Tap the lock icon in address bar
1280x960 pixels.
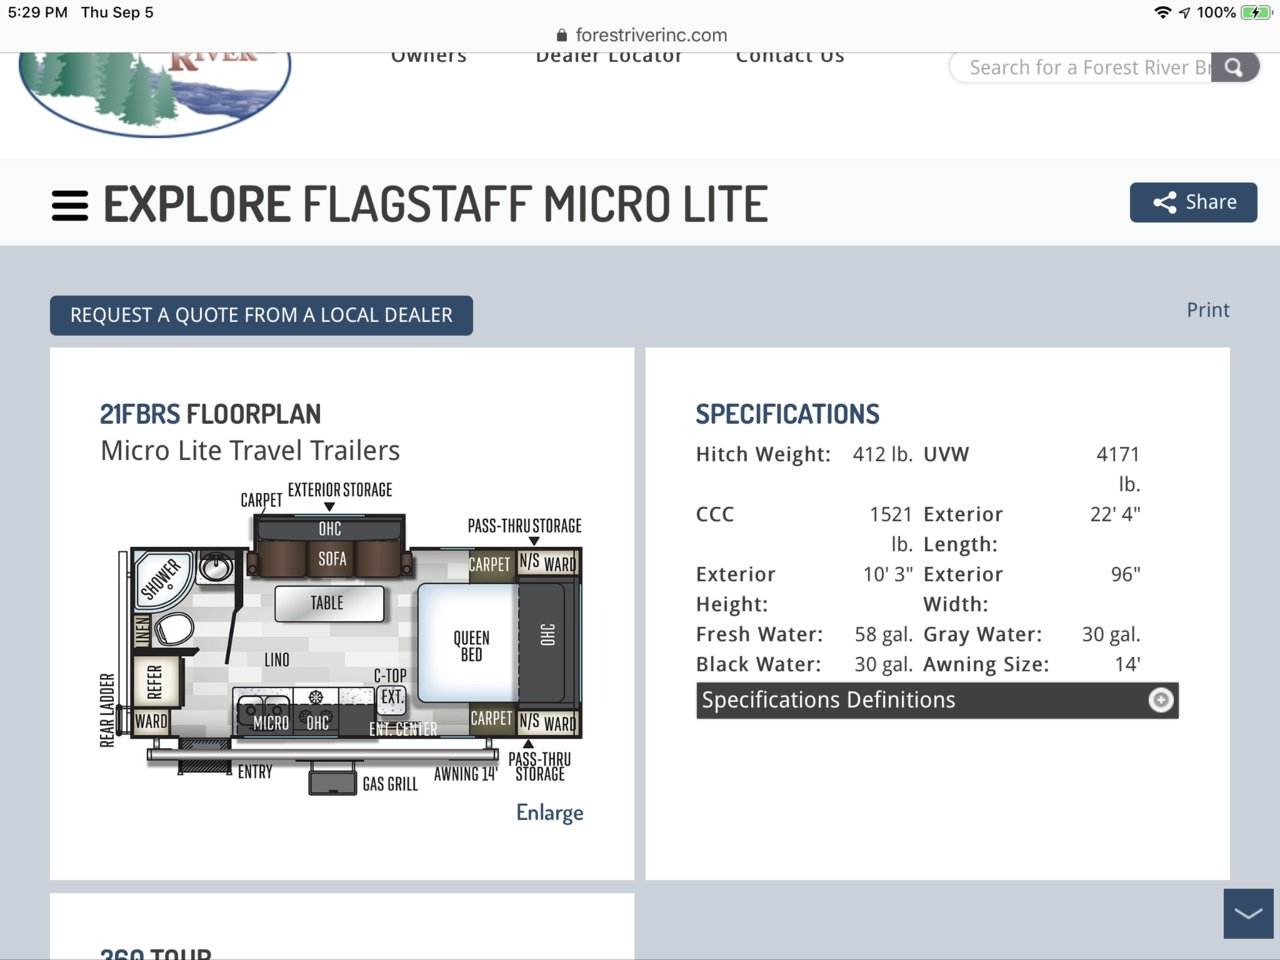pyautogui.click(x=562, y=35)
